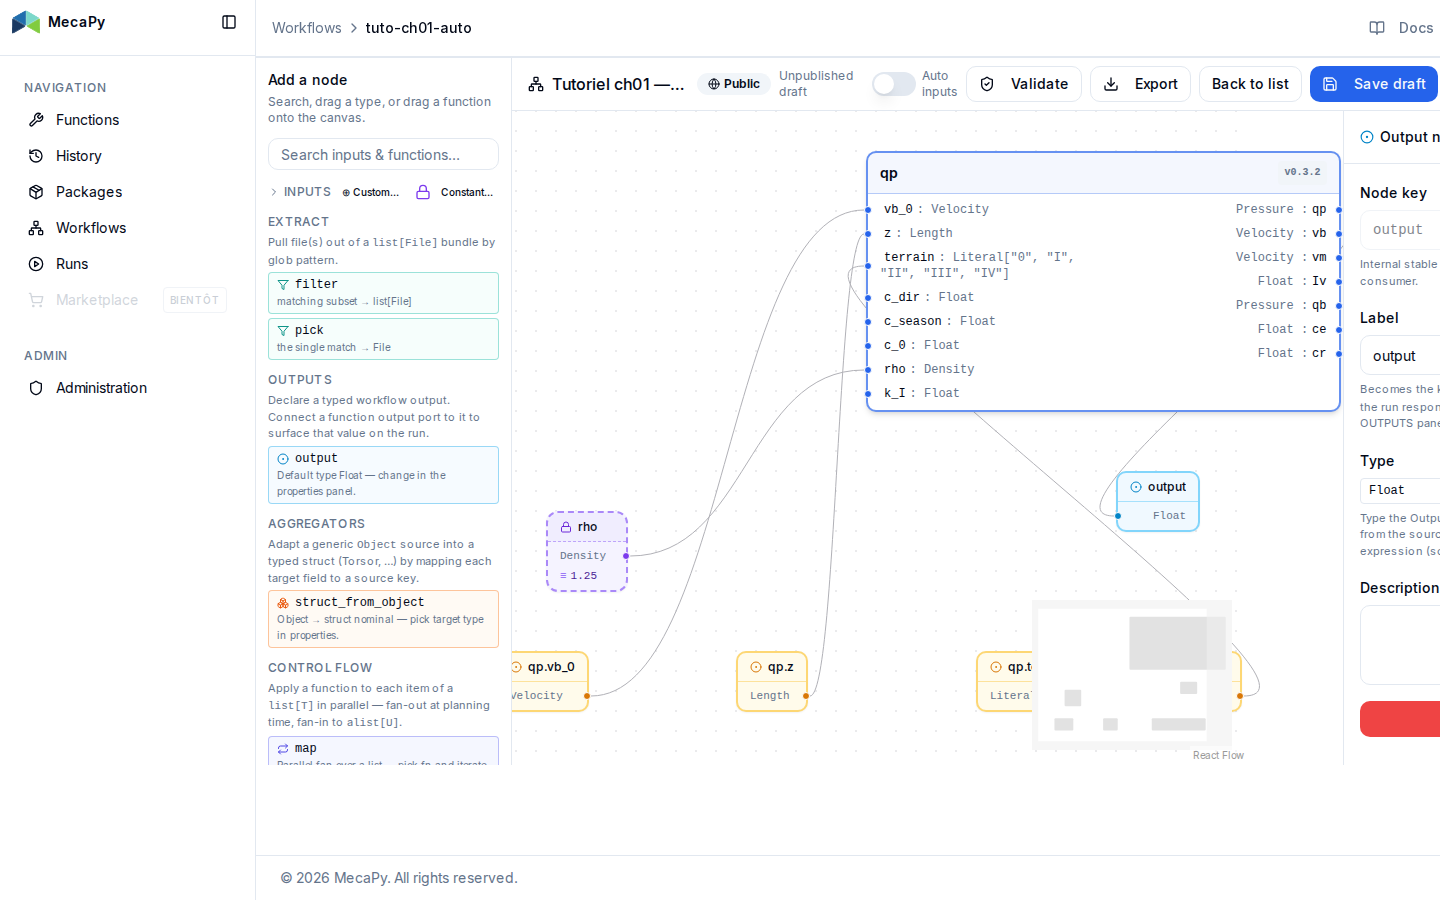
Task: Click the Docs book icon
Action: pyautogui.click(x=1377, y=28)
